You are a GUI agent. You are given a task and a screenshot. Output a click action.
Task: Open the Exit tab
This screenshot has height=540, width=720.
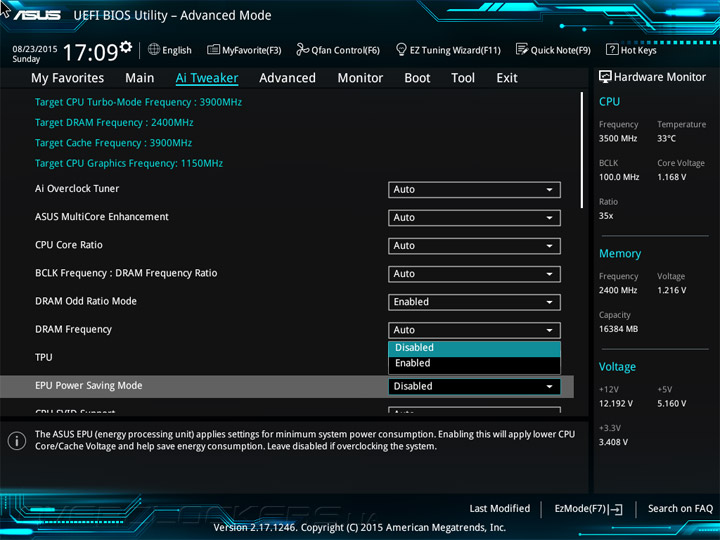(507, 78)
